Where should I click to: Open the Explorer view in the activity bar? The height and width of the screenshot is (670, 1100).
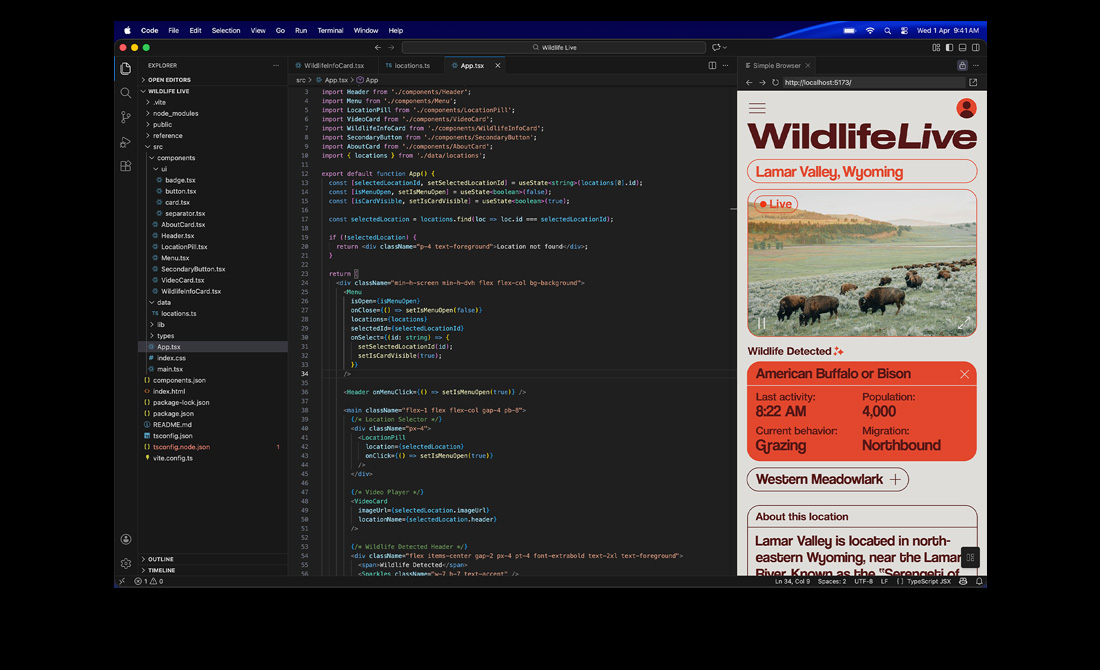click(x=126, y=67)
